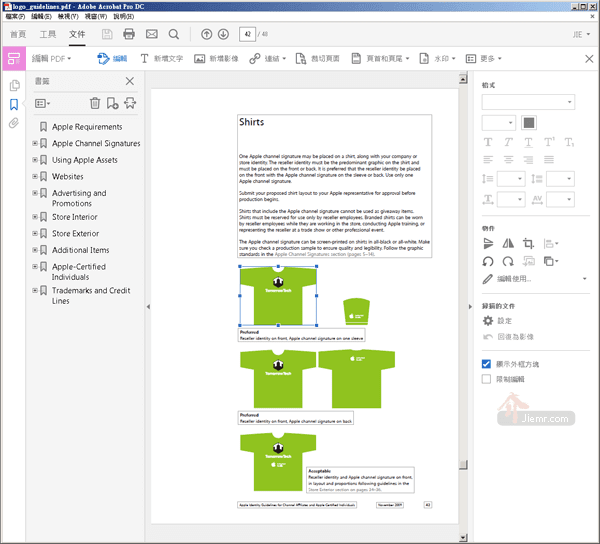The height and width of the screenshot is (544, 600).
Task: Open line spacing dropdown
Action: (x=511, y=179)
